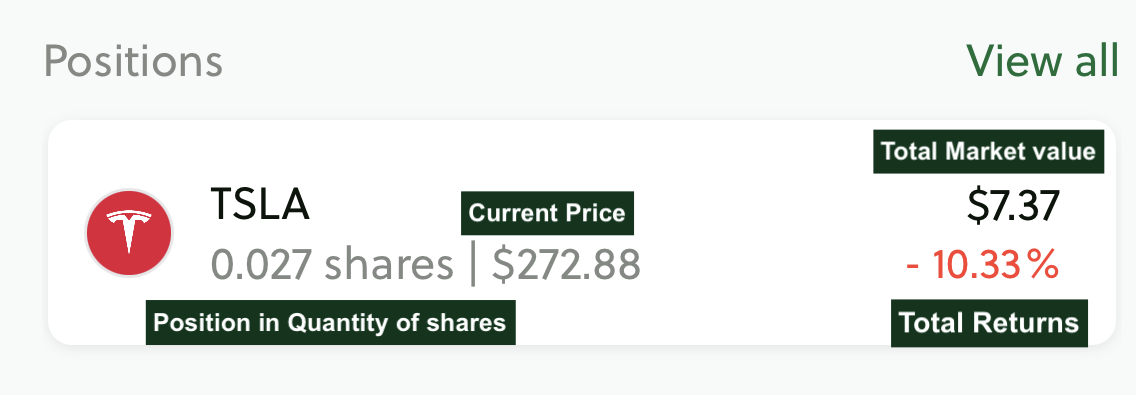Click the word shares next to 0.027

(388, 265)
